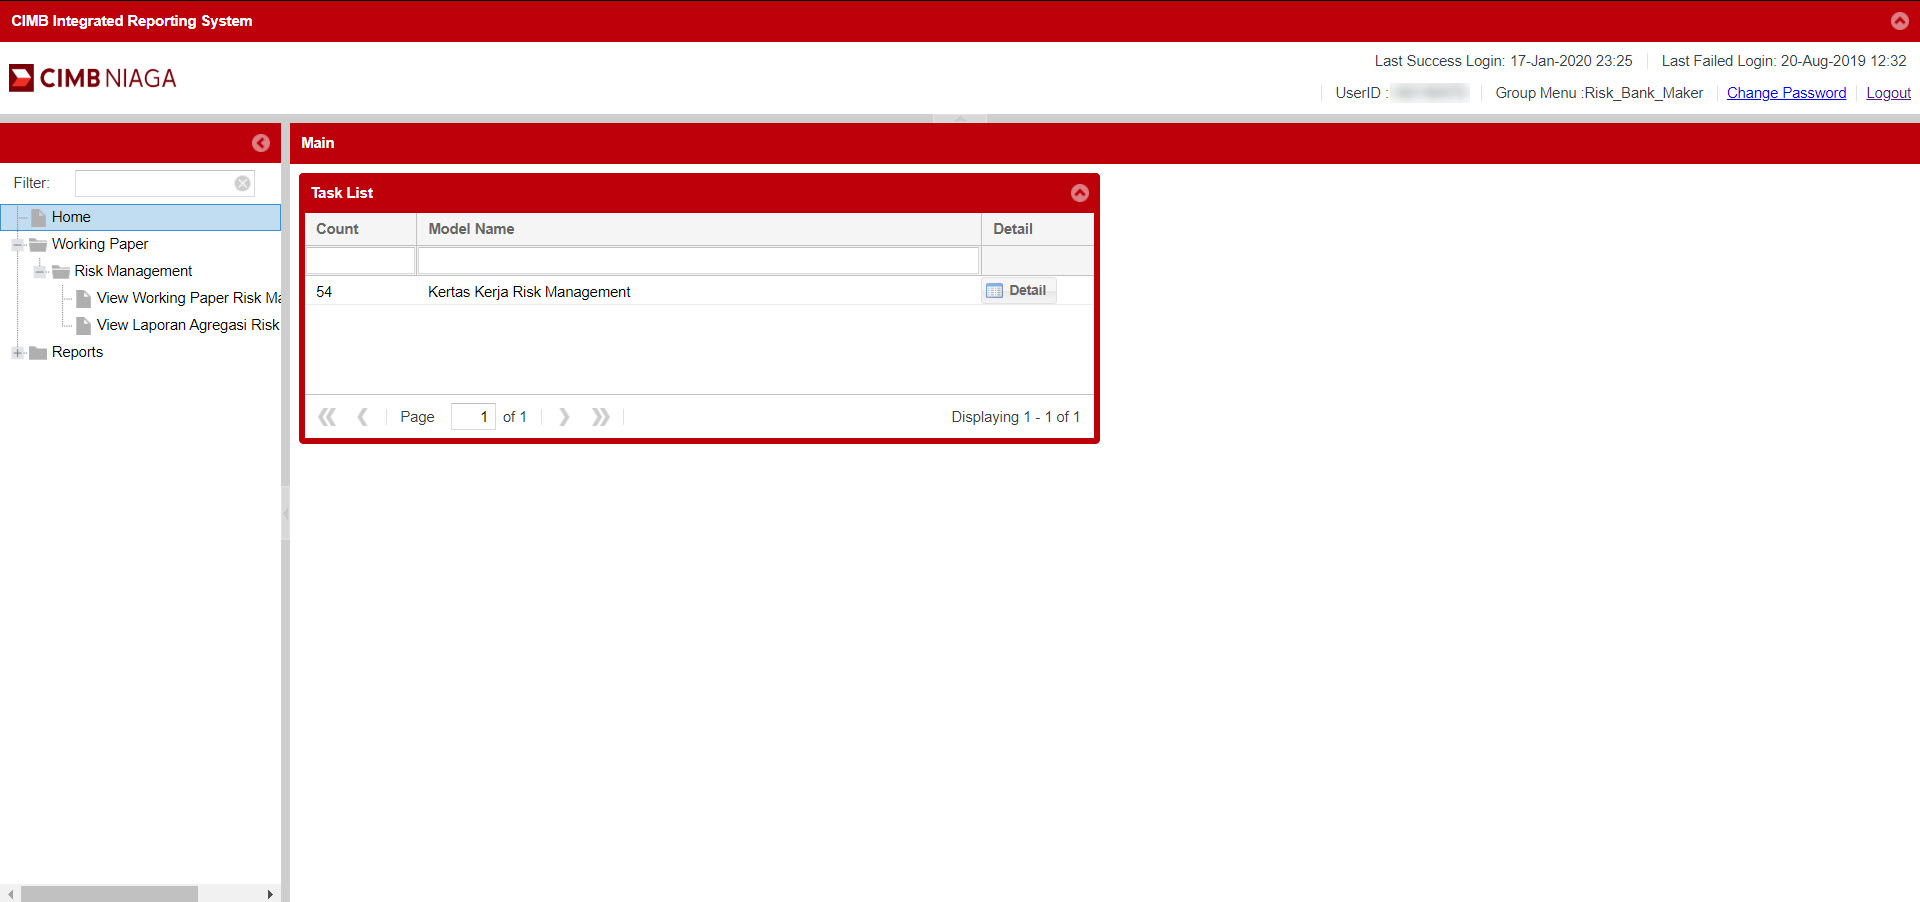
Task: Click the Logout link
Action: click(1888, 93)
